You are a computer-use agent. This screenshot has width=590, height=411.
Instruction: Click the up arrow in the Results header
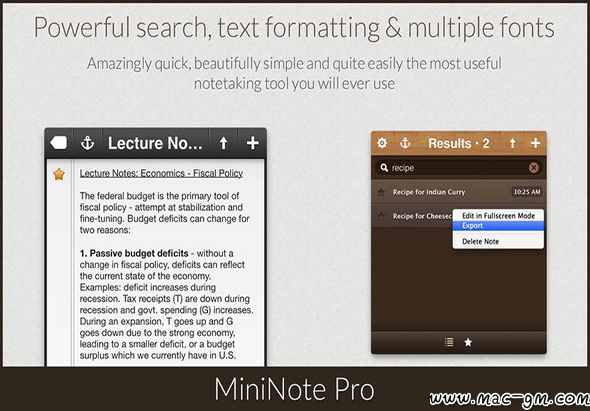click(512, 143)
